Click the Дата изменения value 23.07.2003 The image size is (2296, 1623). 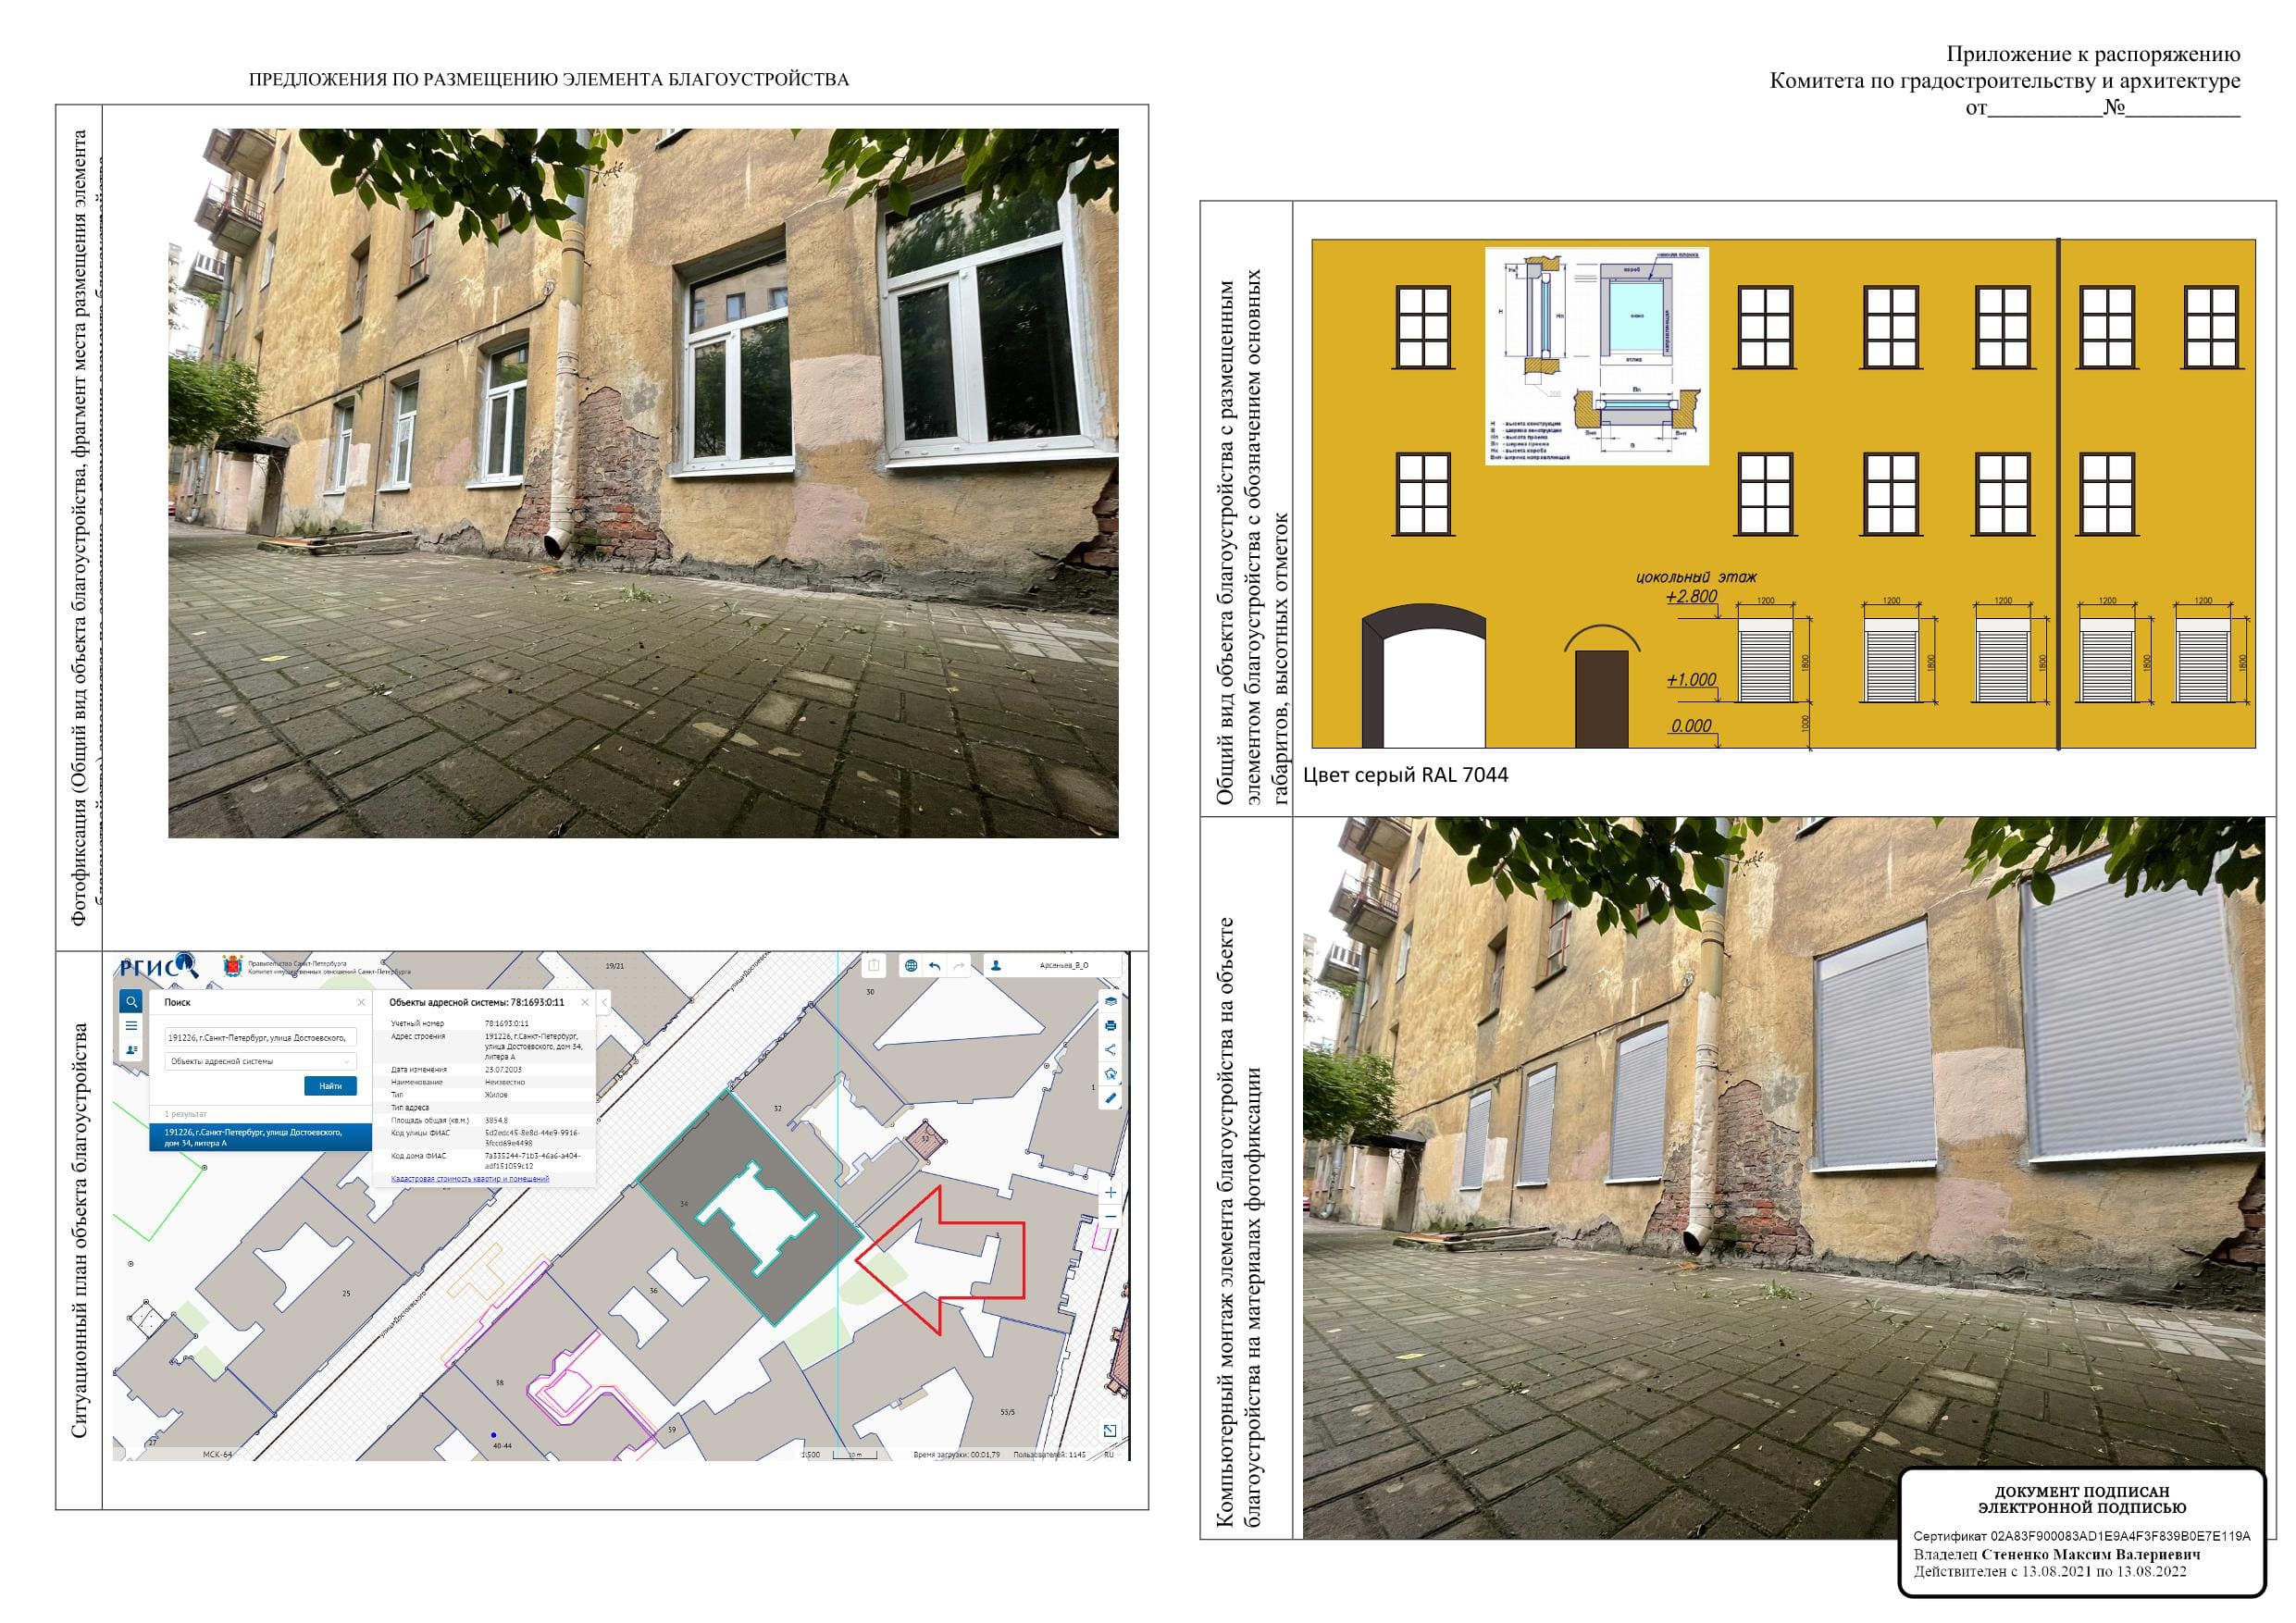pyautogui.click(x=503, y=1070)
